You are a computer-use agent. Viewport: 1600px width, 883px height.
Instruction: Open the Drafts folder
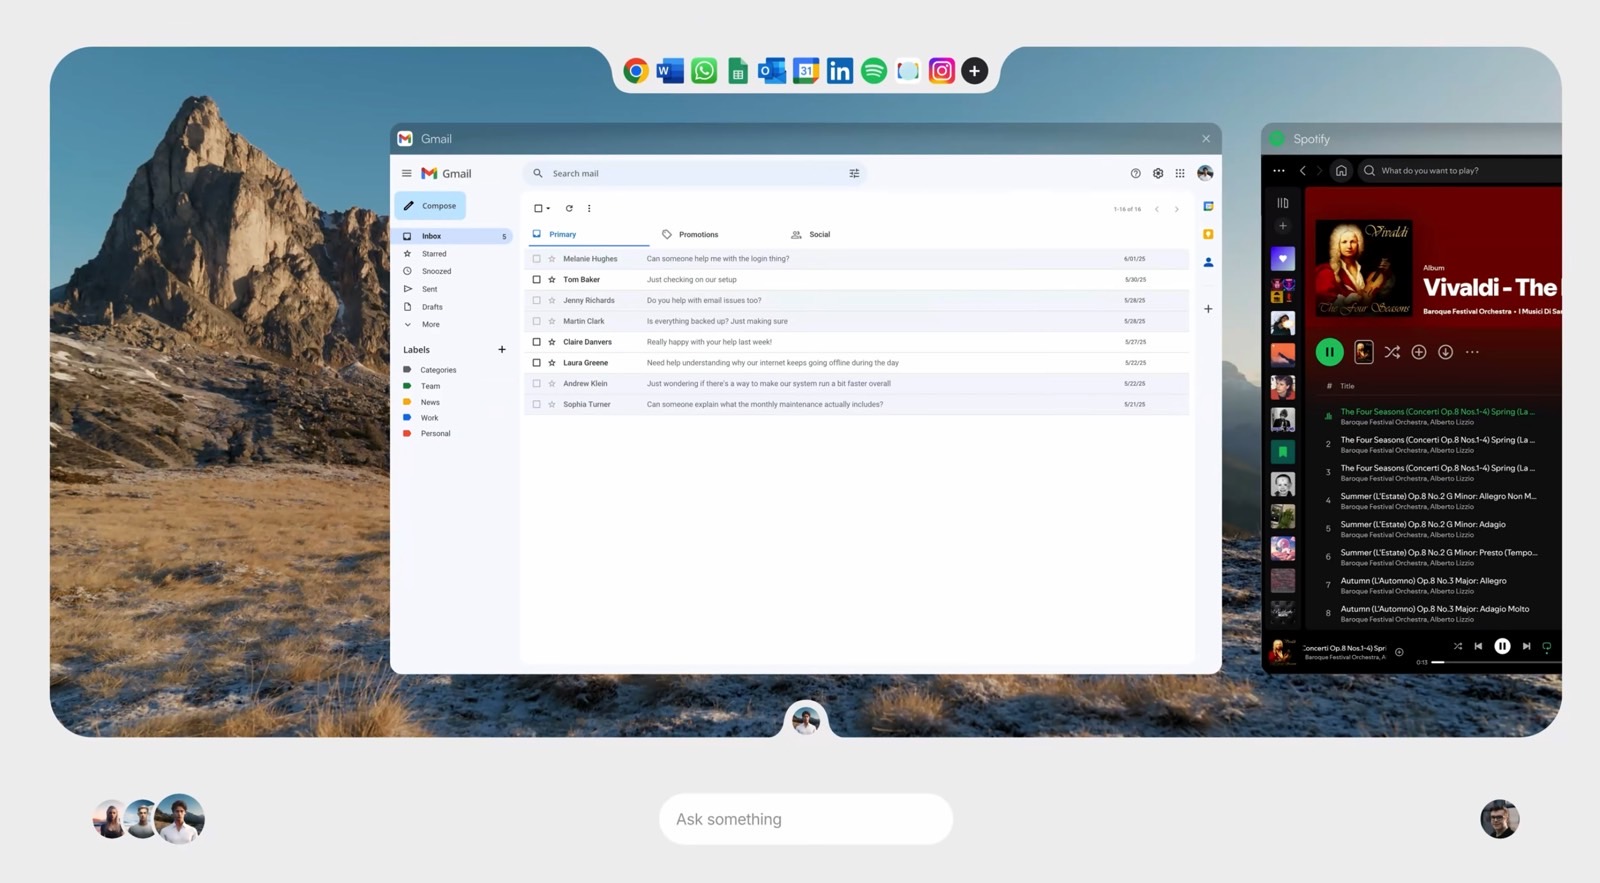[432, 307]
